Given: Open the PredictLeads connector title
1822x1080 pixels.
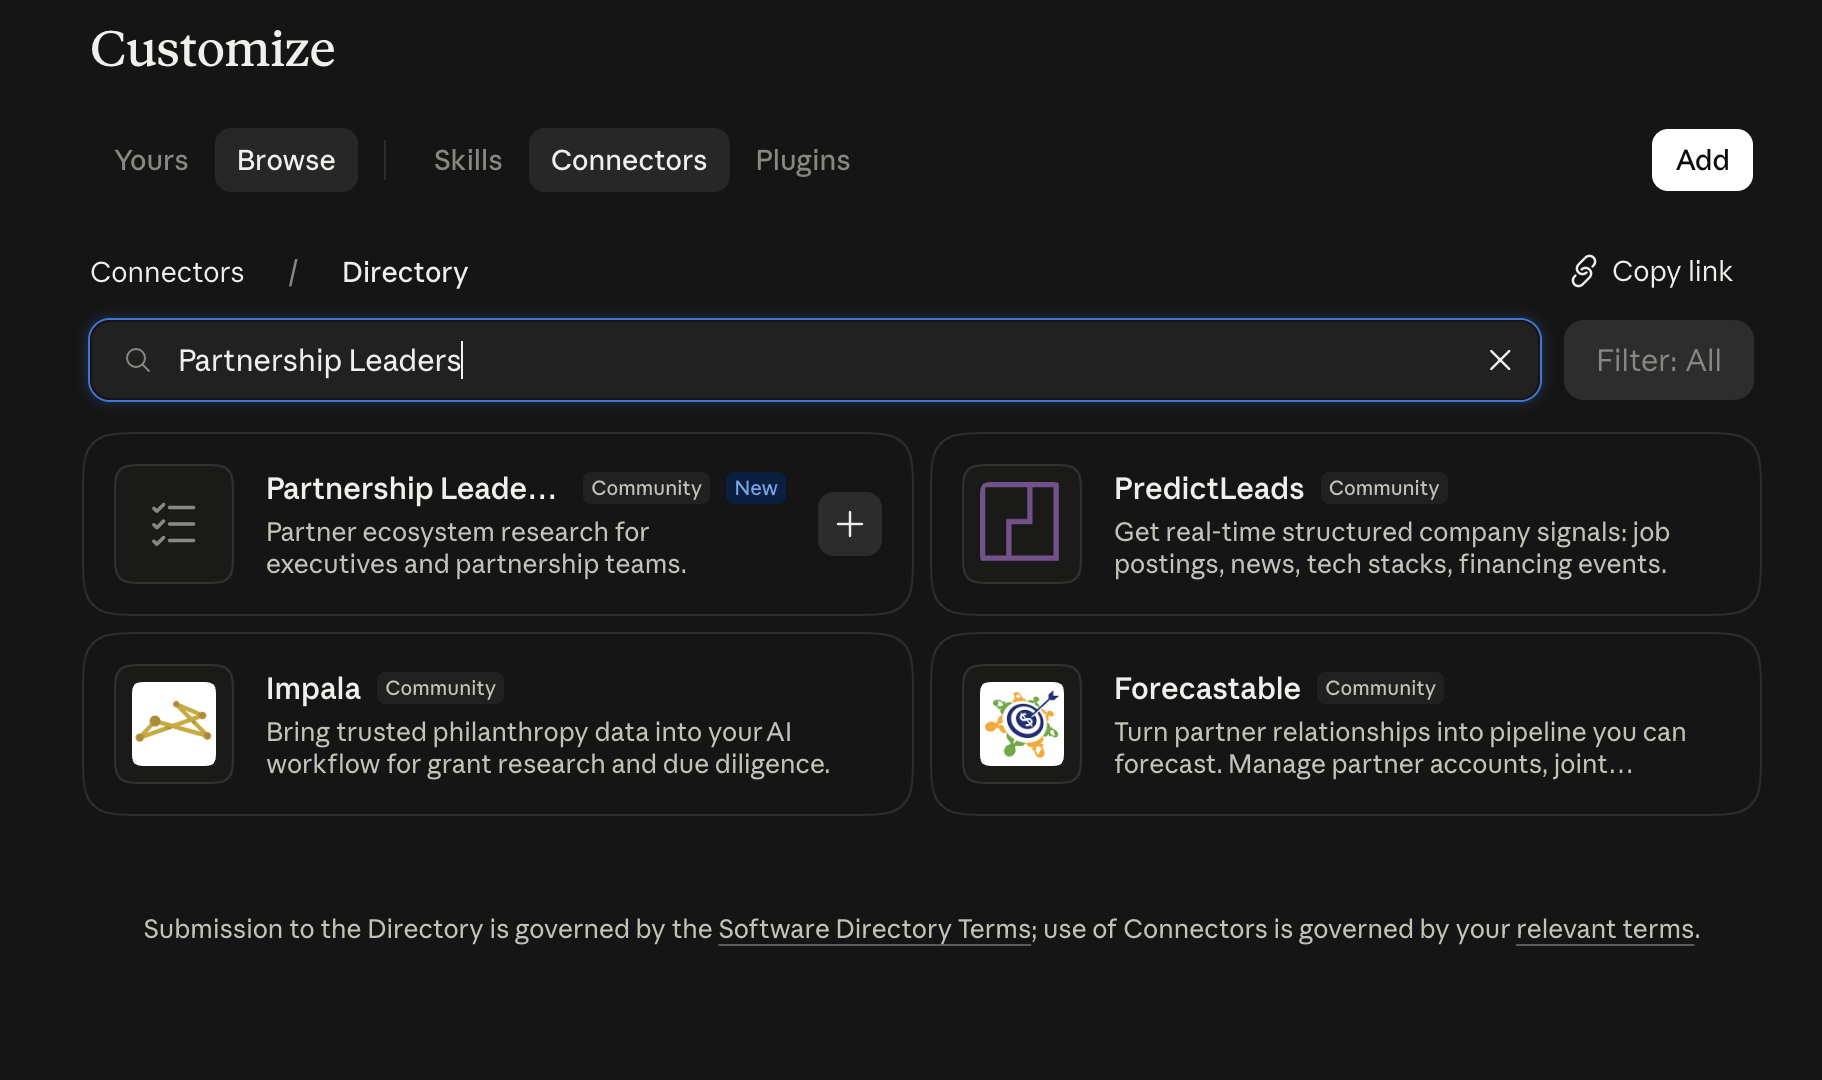Looking at the screenshot, I should click(1209, 488).
